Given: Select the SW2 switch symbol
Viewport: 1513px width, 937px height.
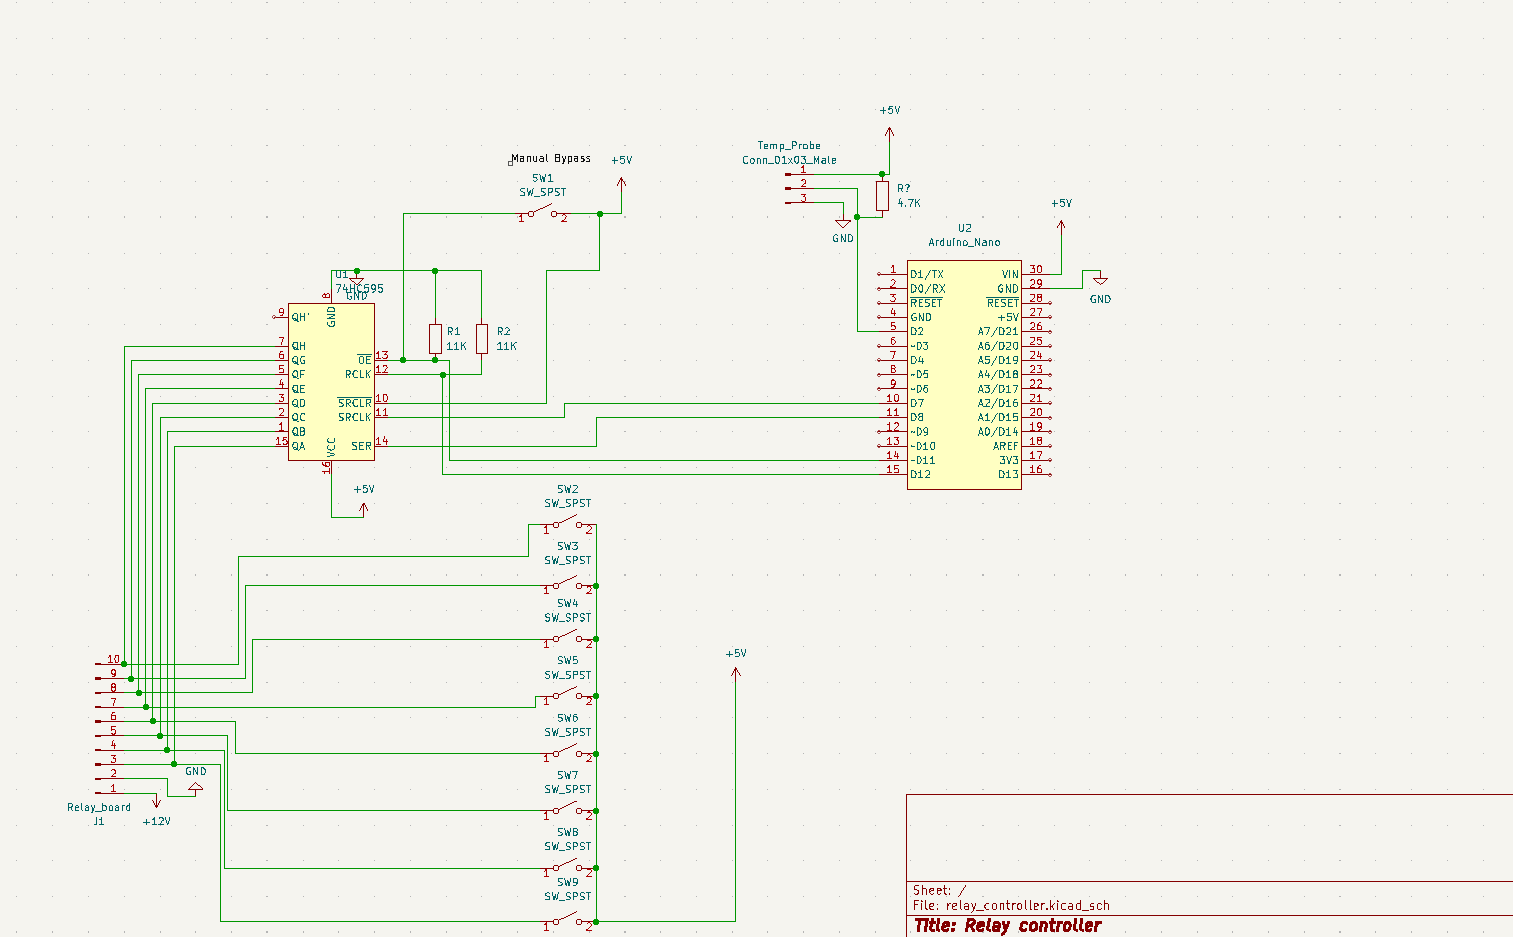Looking at the screenshot, I should point(568,525).
